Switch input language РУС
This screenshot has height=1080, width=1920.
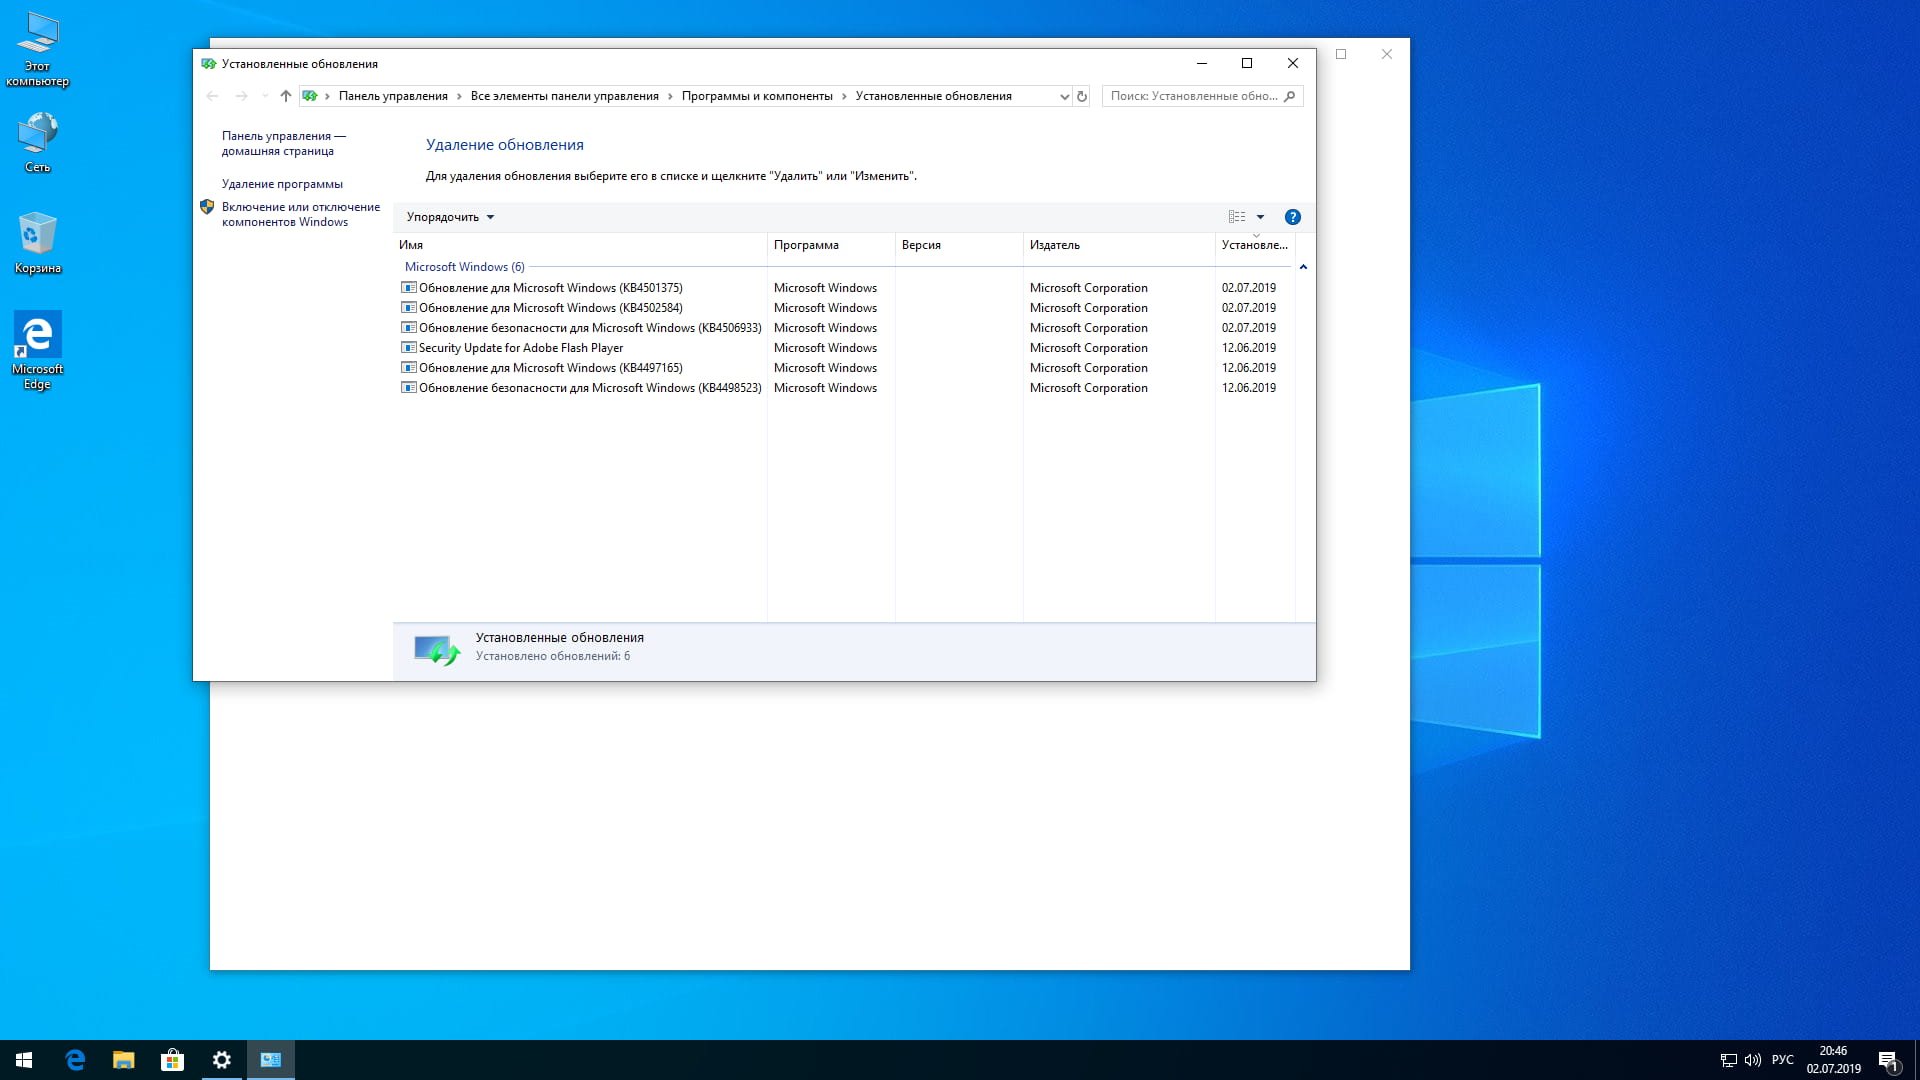point(1783,1060)
